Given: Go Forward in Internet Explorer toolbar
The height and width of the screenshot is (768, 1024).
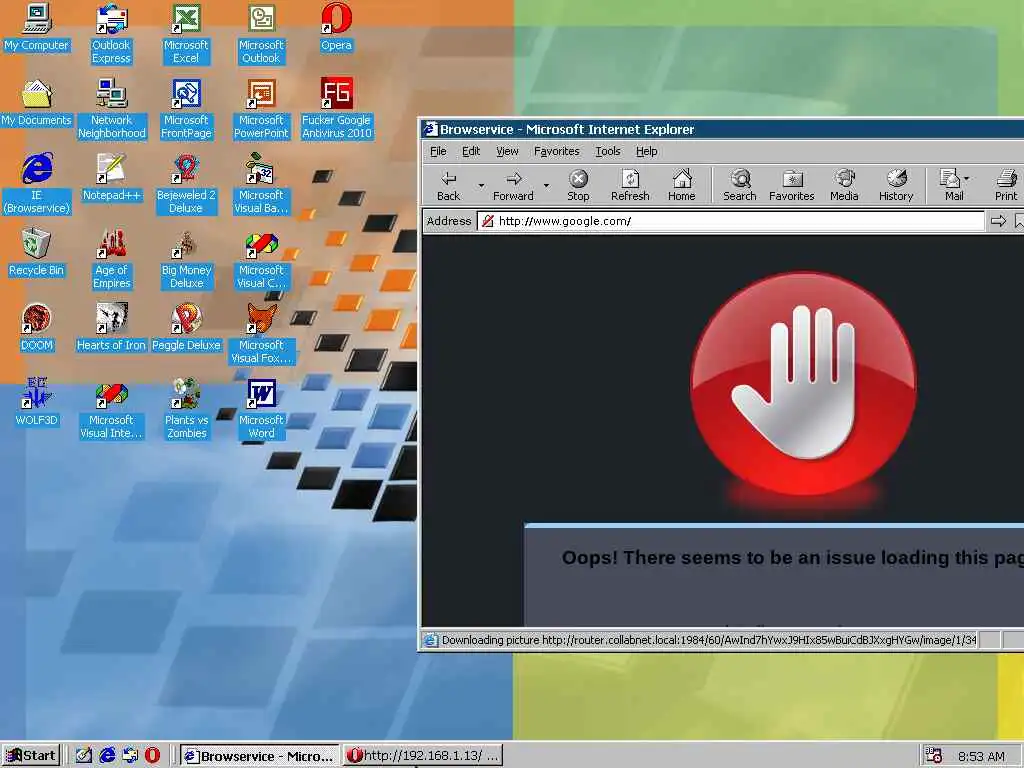Looking at the screenshot, I should click(513, 185).
